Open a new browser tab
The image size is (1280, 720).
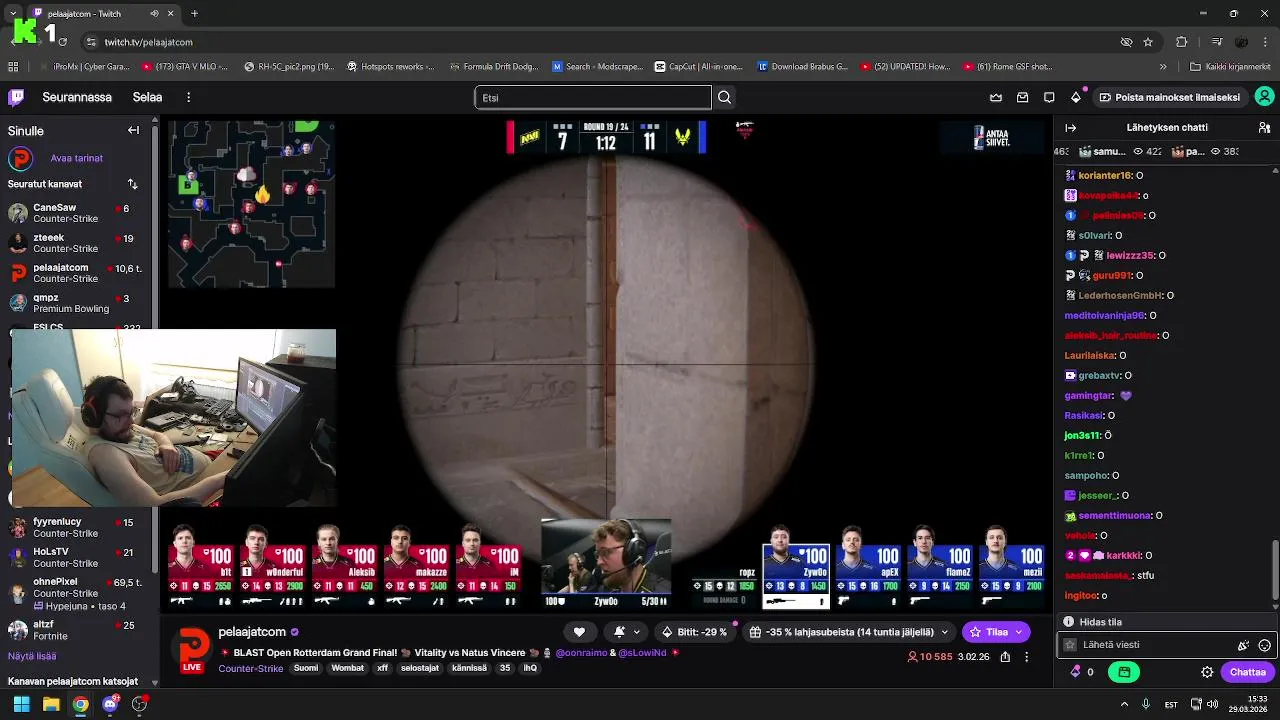(x=194, y=14)
